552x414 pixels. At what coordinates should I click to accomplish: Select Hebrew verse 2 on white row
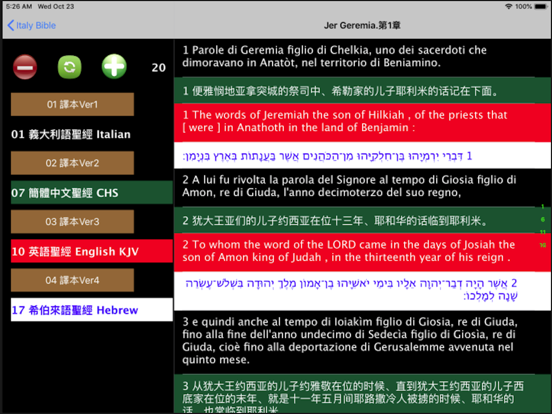point(363,290)
